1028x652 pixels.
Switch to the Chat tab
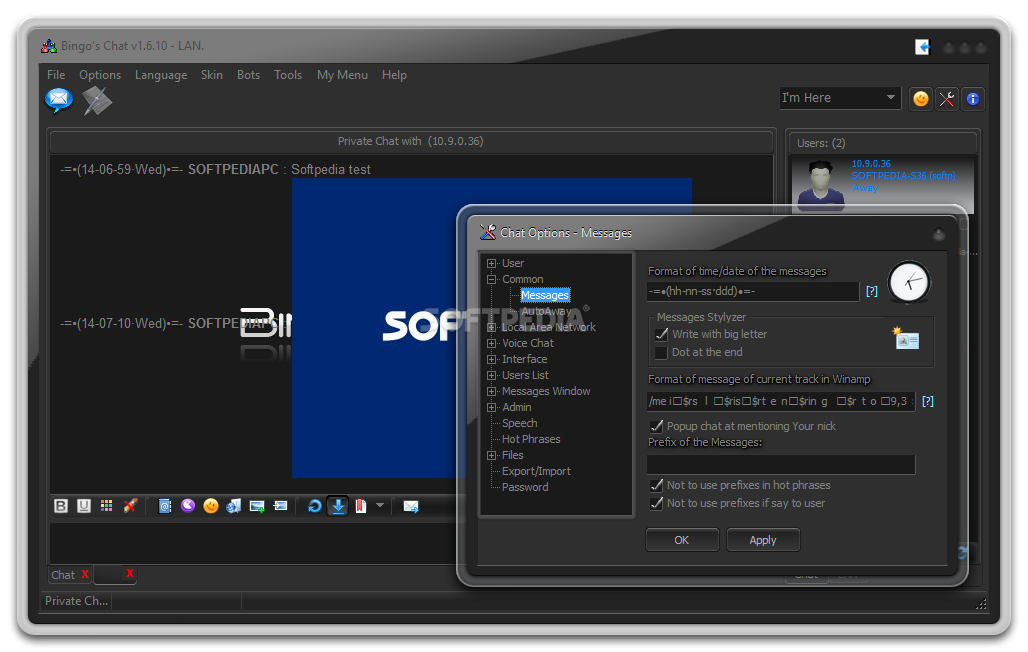click(x=64, y=575)
